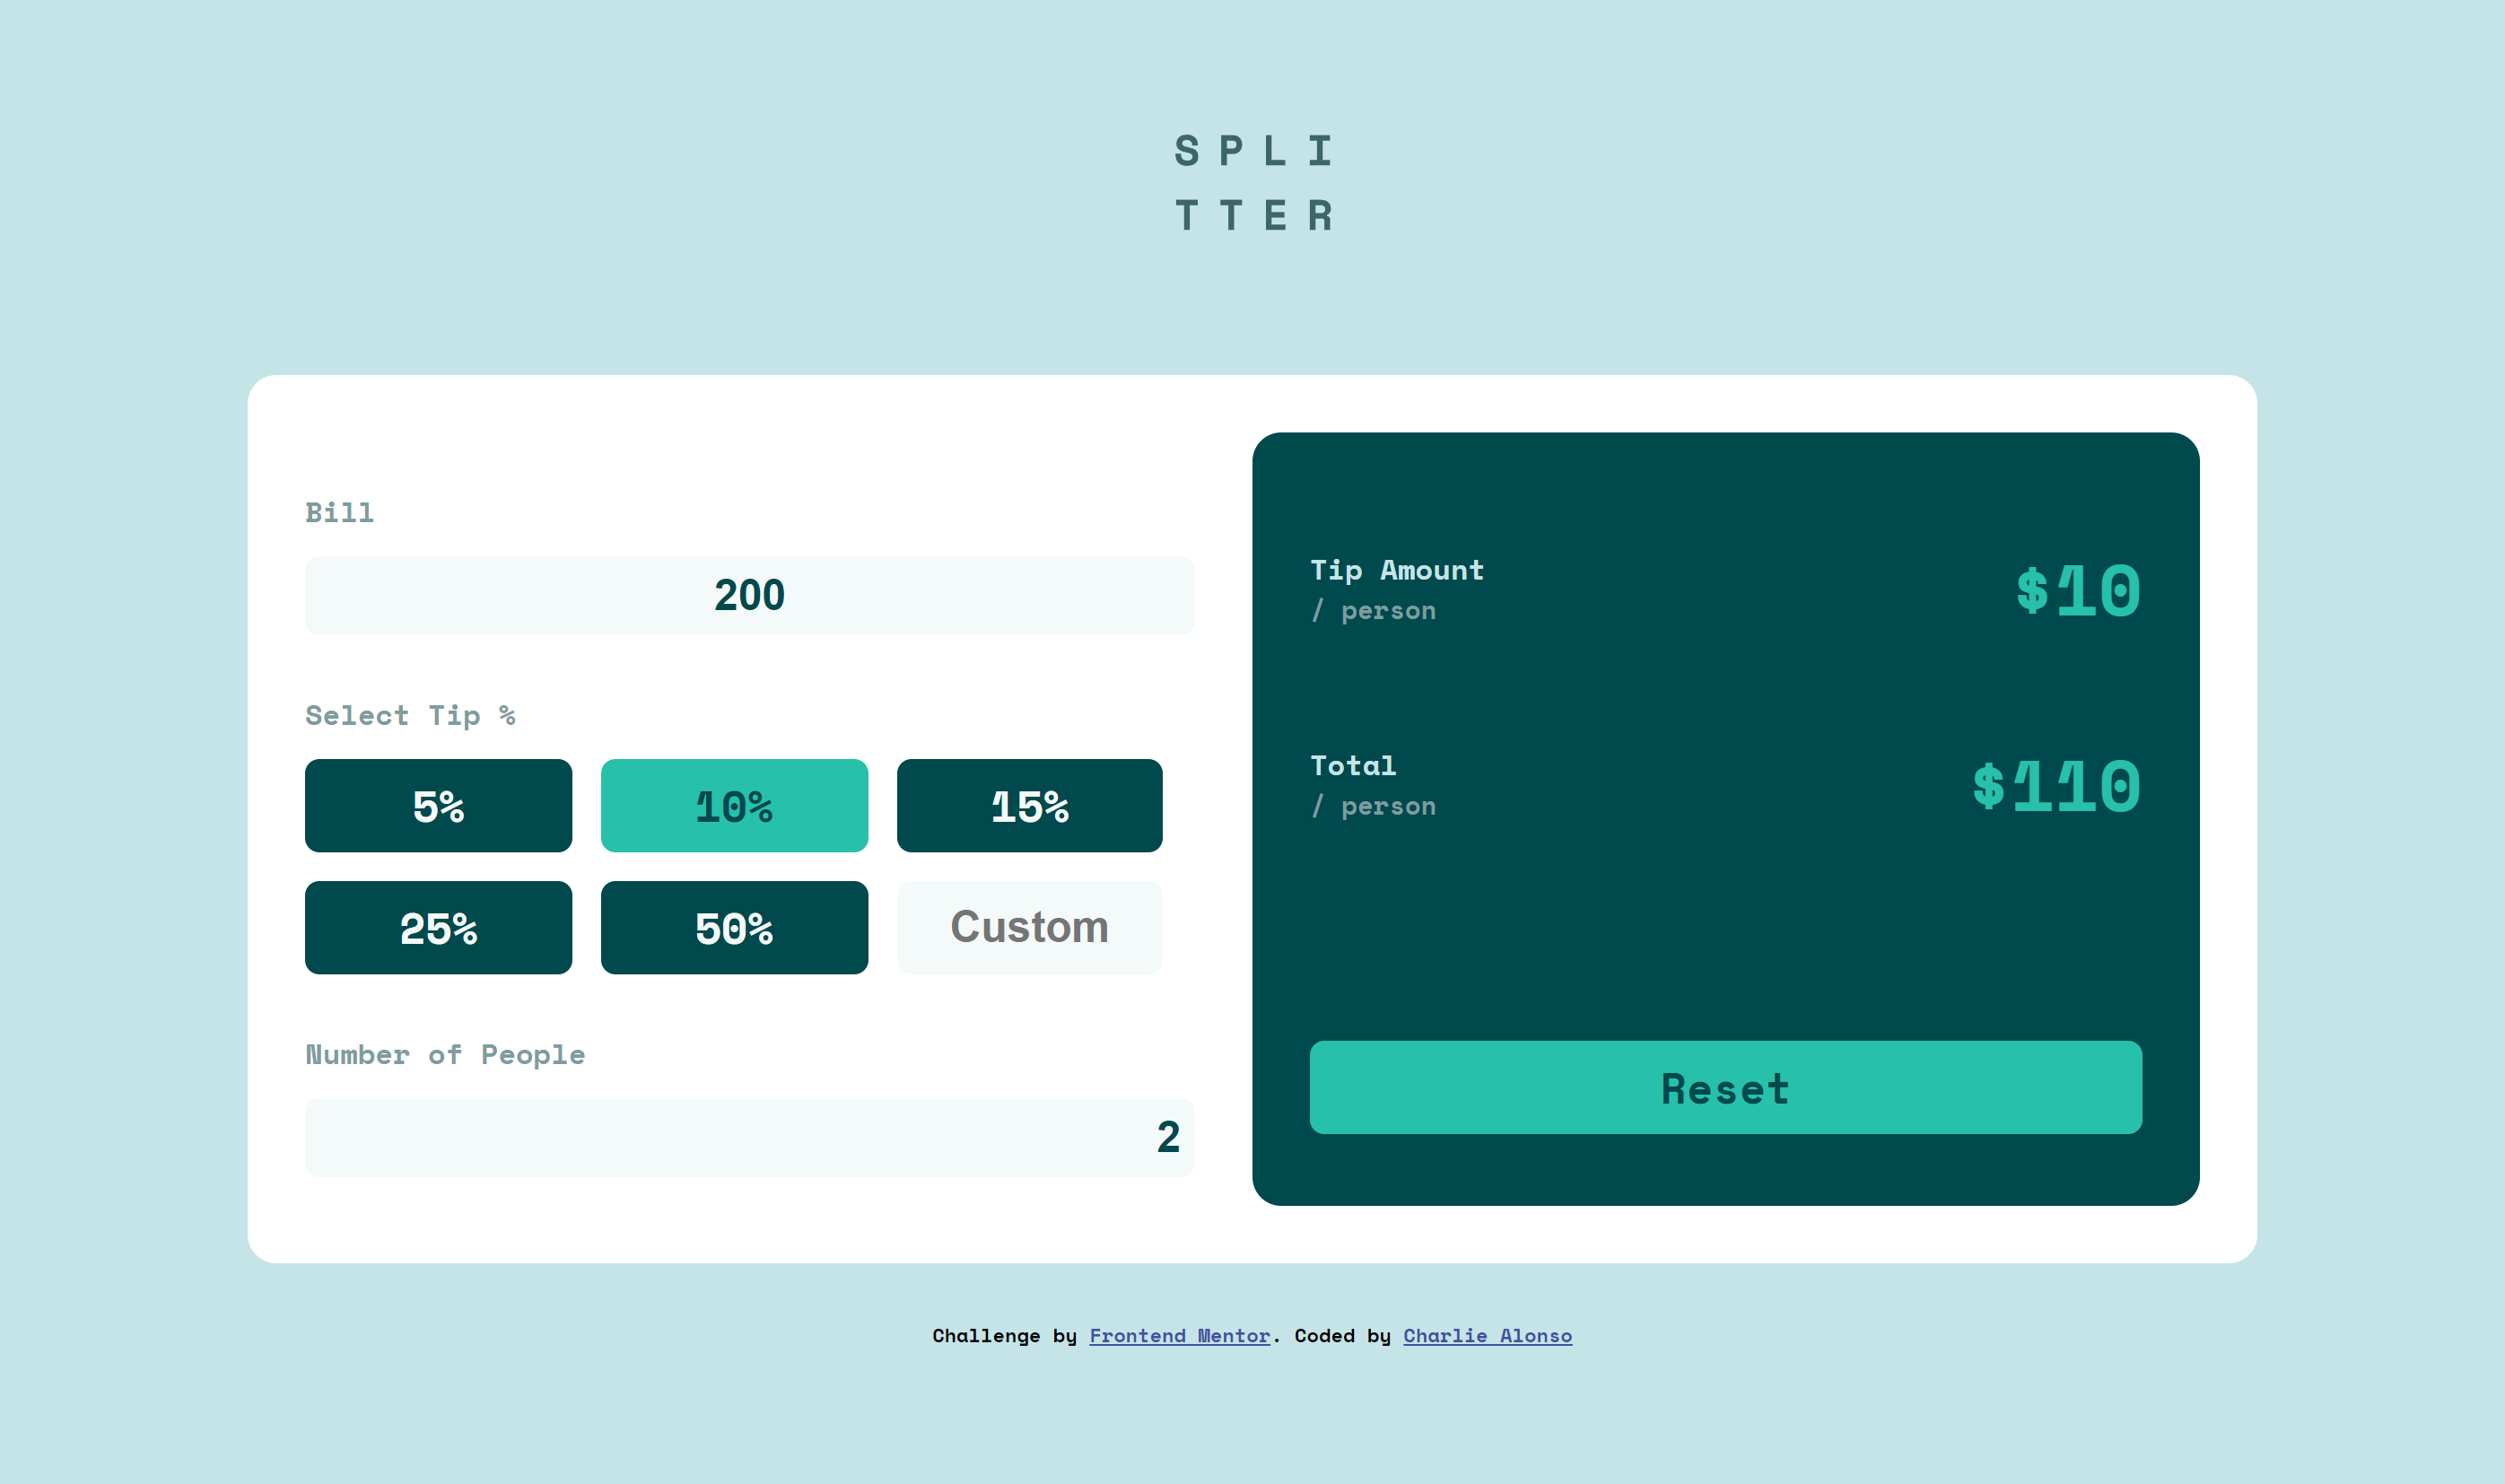2505x1484 pixels.
Task: Open the Frontend Mentor link
Action: (1179, 1336)
